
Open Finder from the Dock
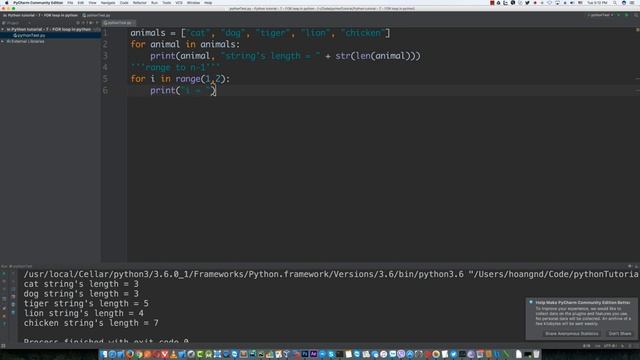tap(104, 354)
